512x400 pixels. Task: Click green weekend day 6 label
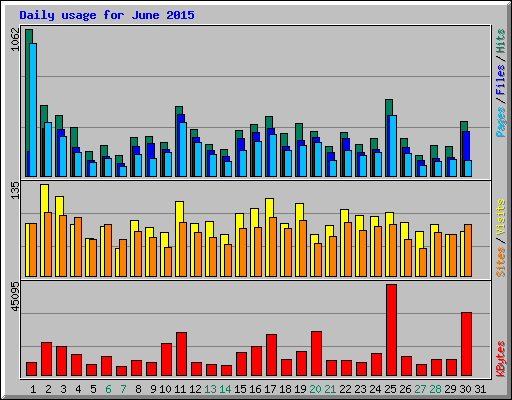108,389
